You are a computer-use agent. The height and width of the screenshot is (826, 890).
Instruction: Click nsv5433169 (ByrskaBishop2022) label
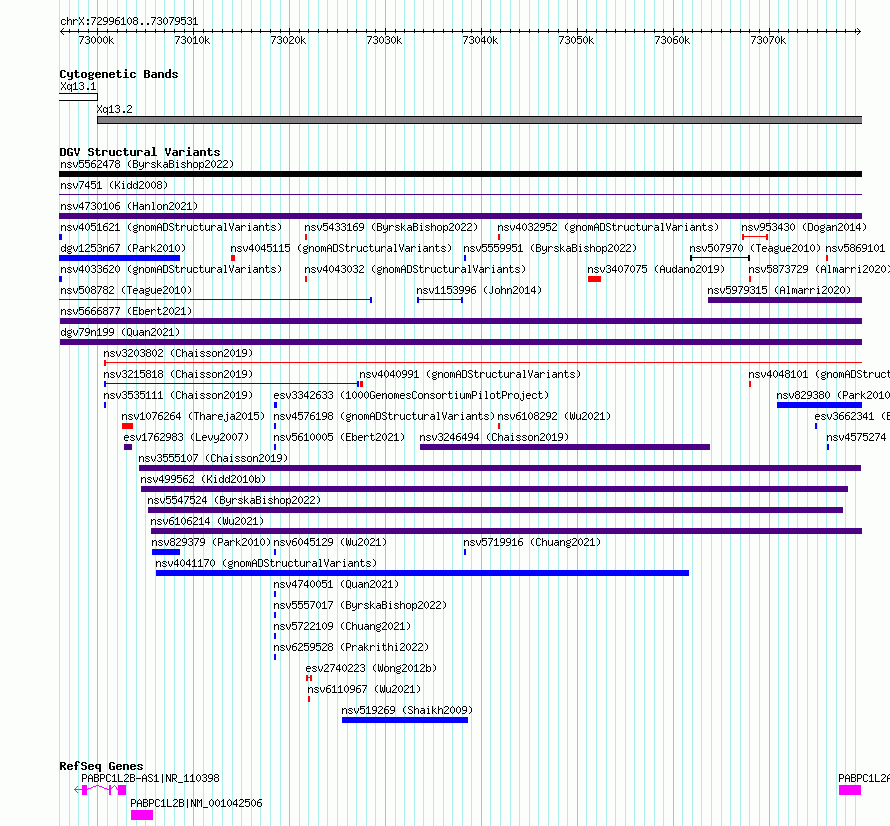pos(391,227)
